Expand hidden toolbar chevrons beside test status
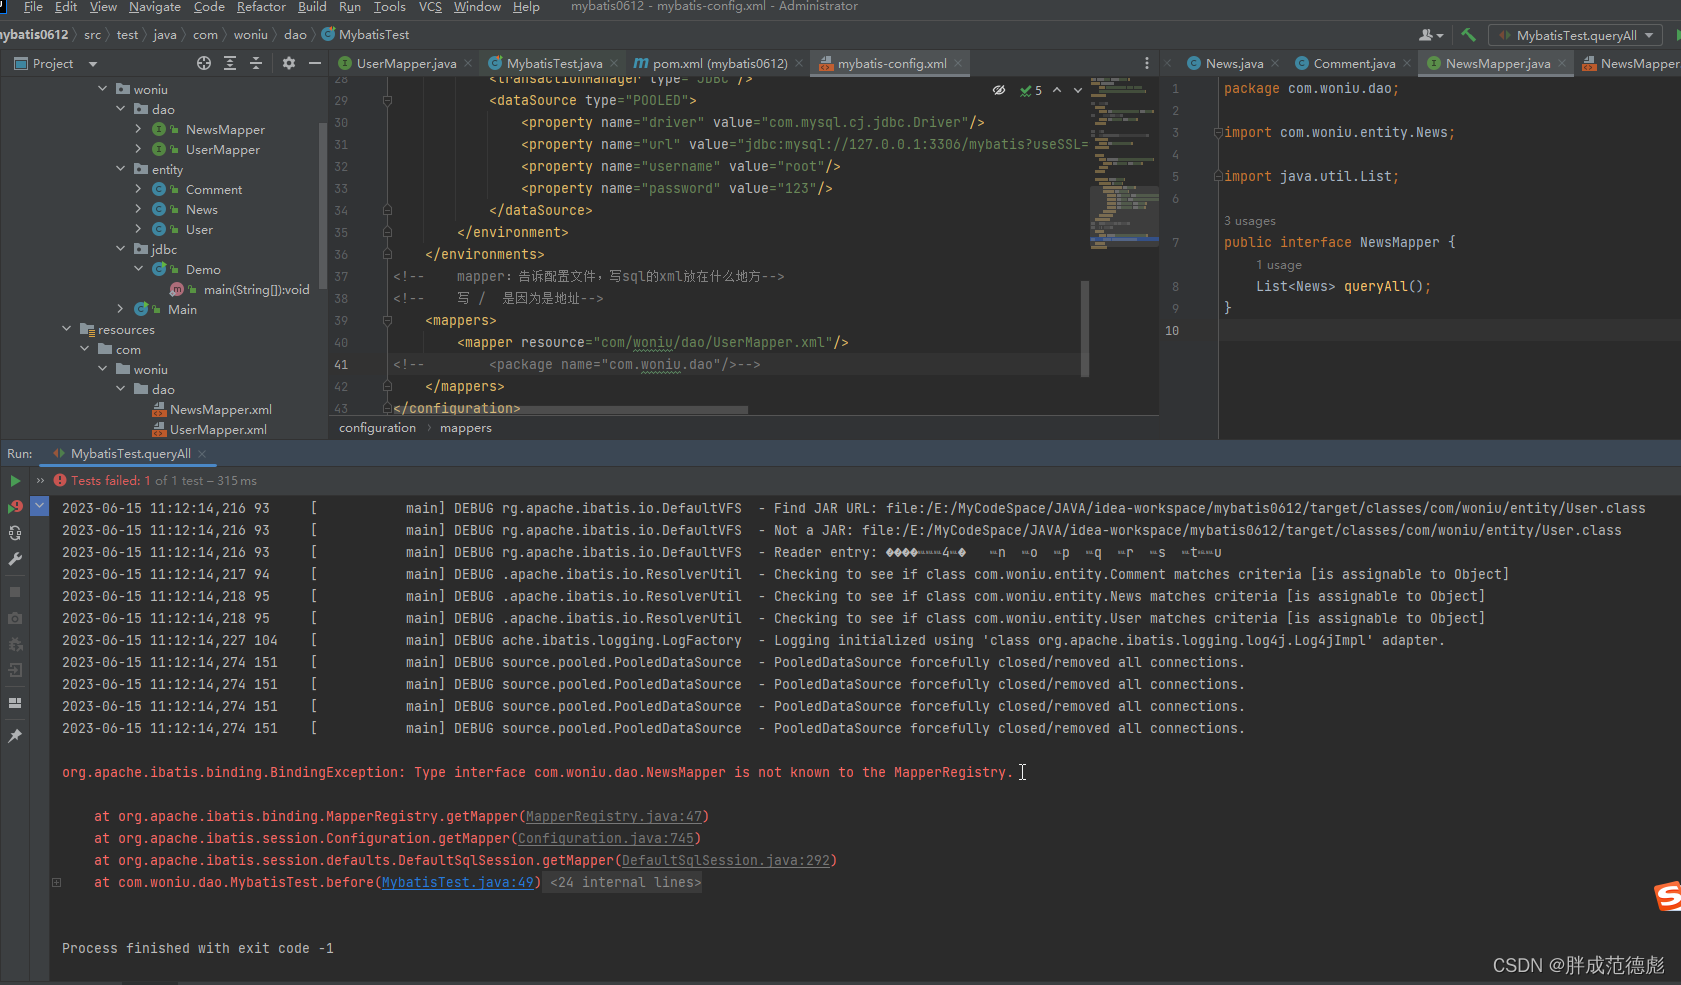This screenshot has height=985, width=1681. (x=41, y=481)
